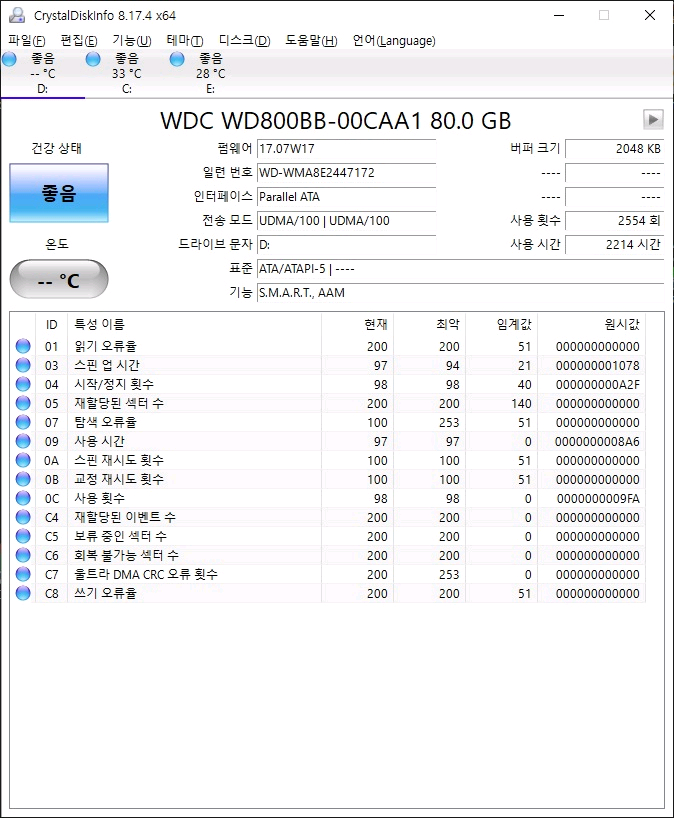
Task: Click the next disk arrow button
Action: pos(653,119)
